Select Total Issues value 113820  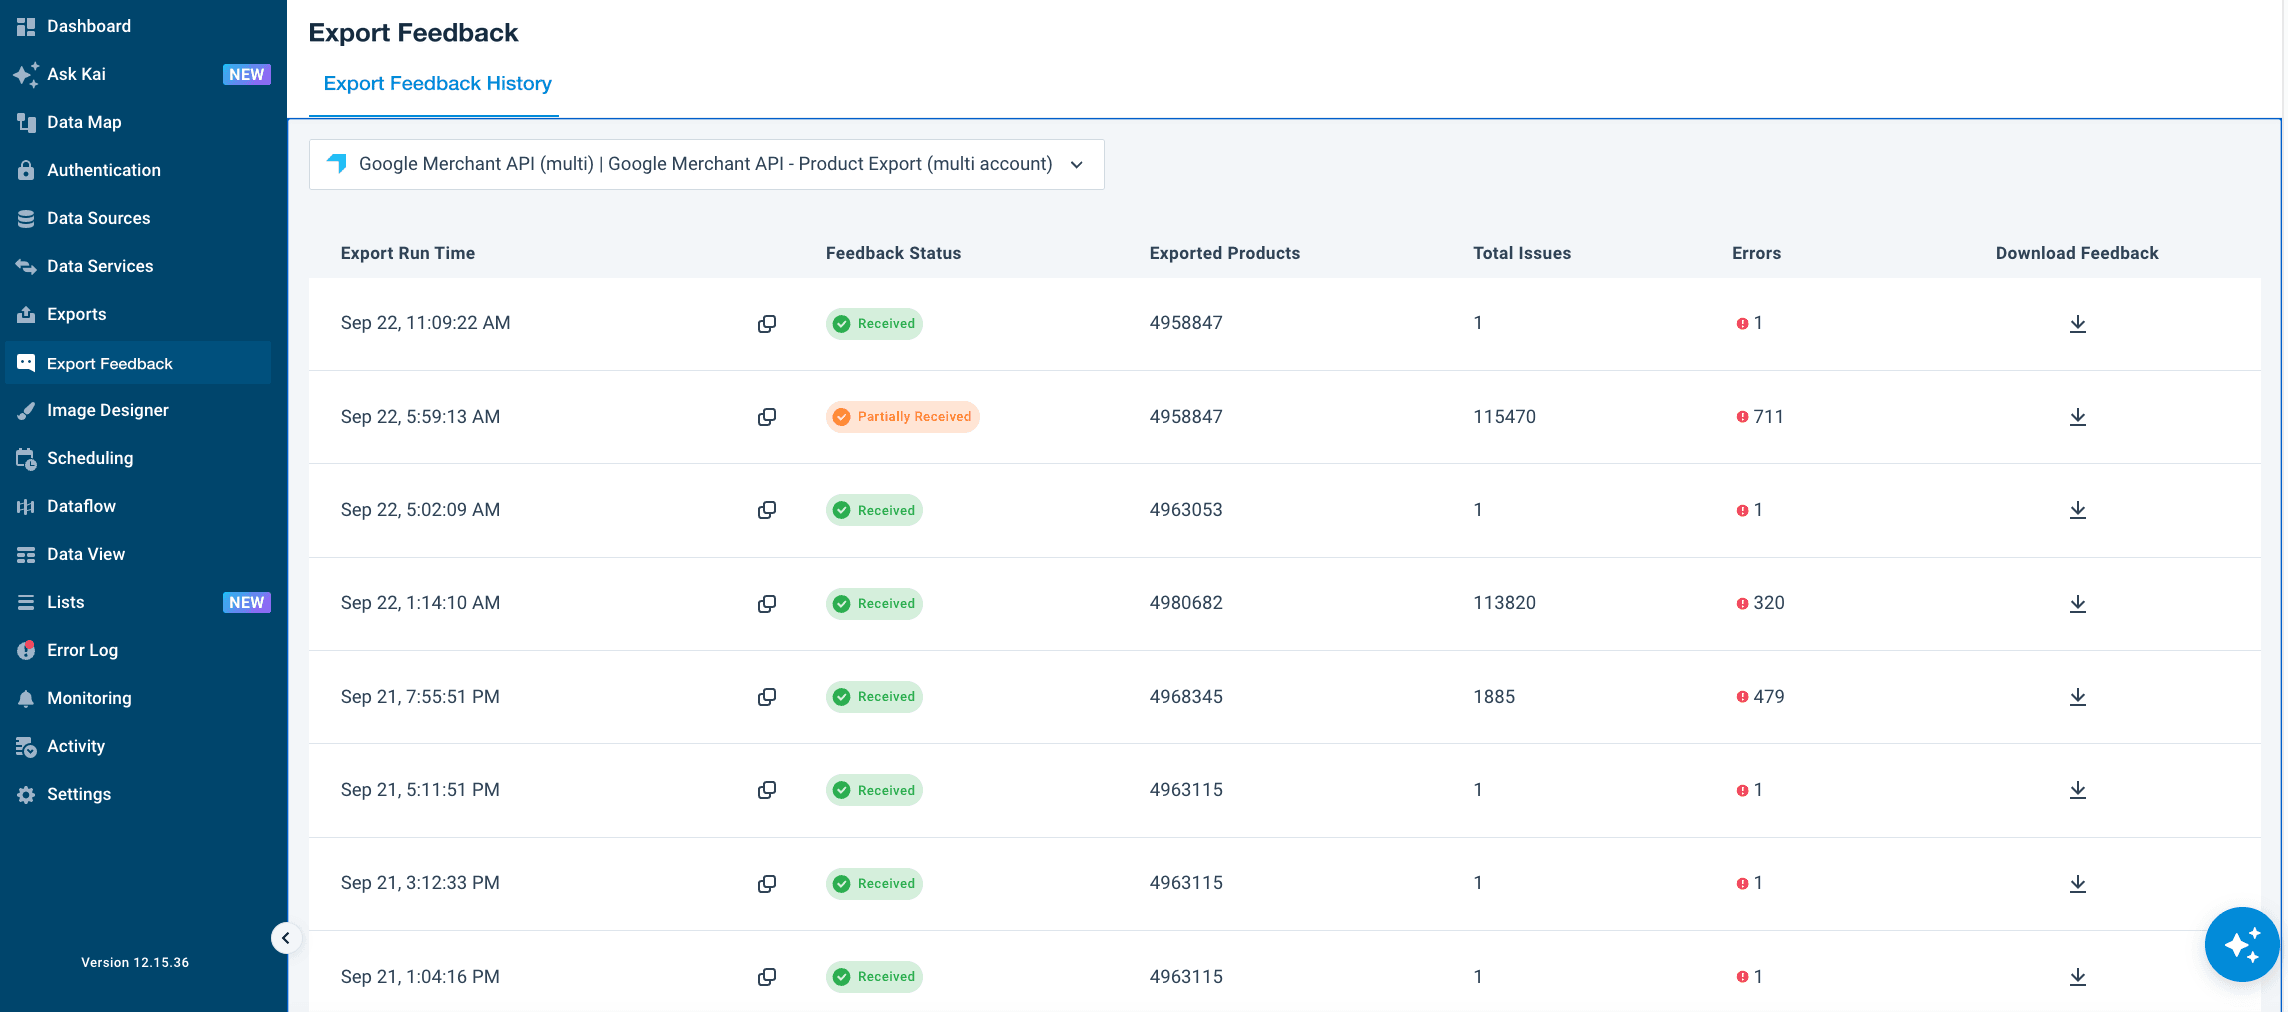pos(1504,603)
